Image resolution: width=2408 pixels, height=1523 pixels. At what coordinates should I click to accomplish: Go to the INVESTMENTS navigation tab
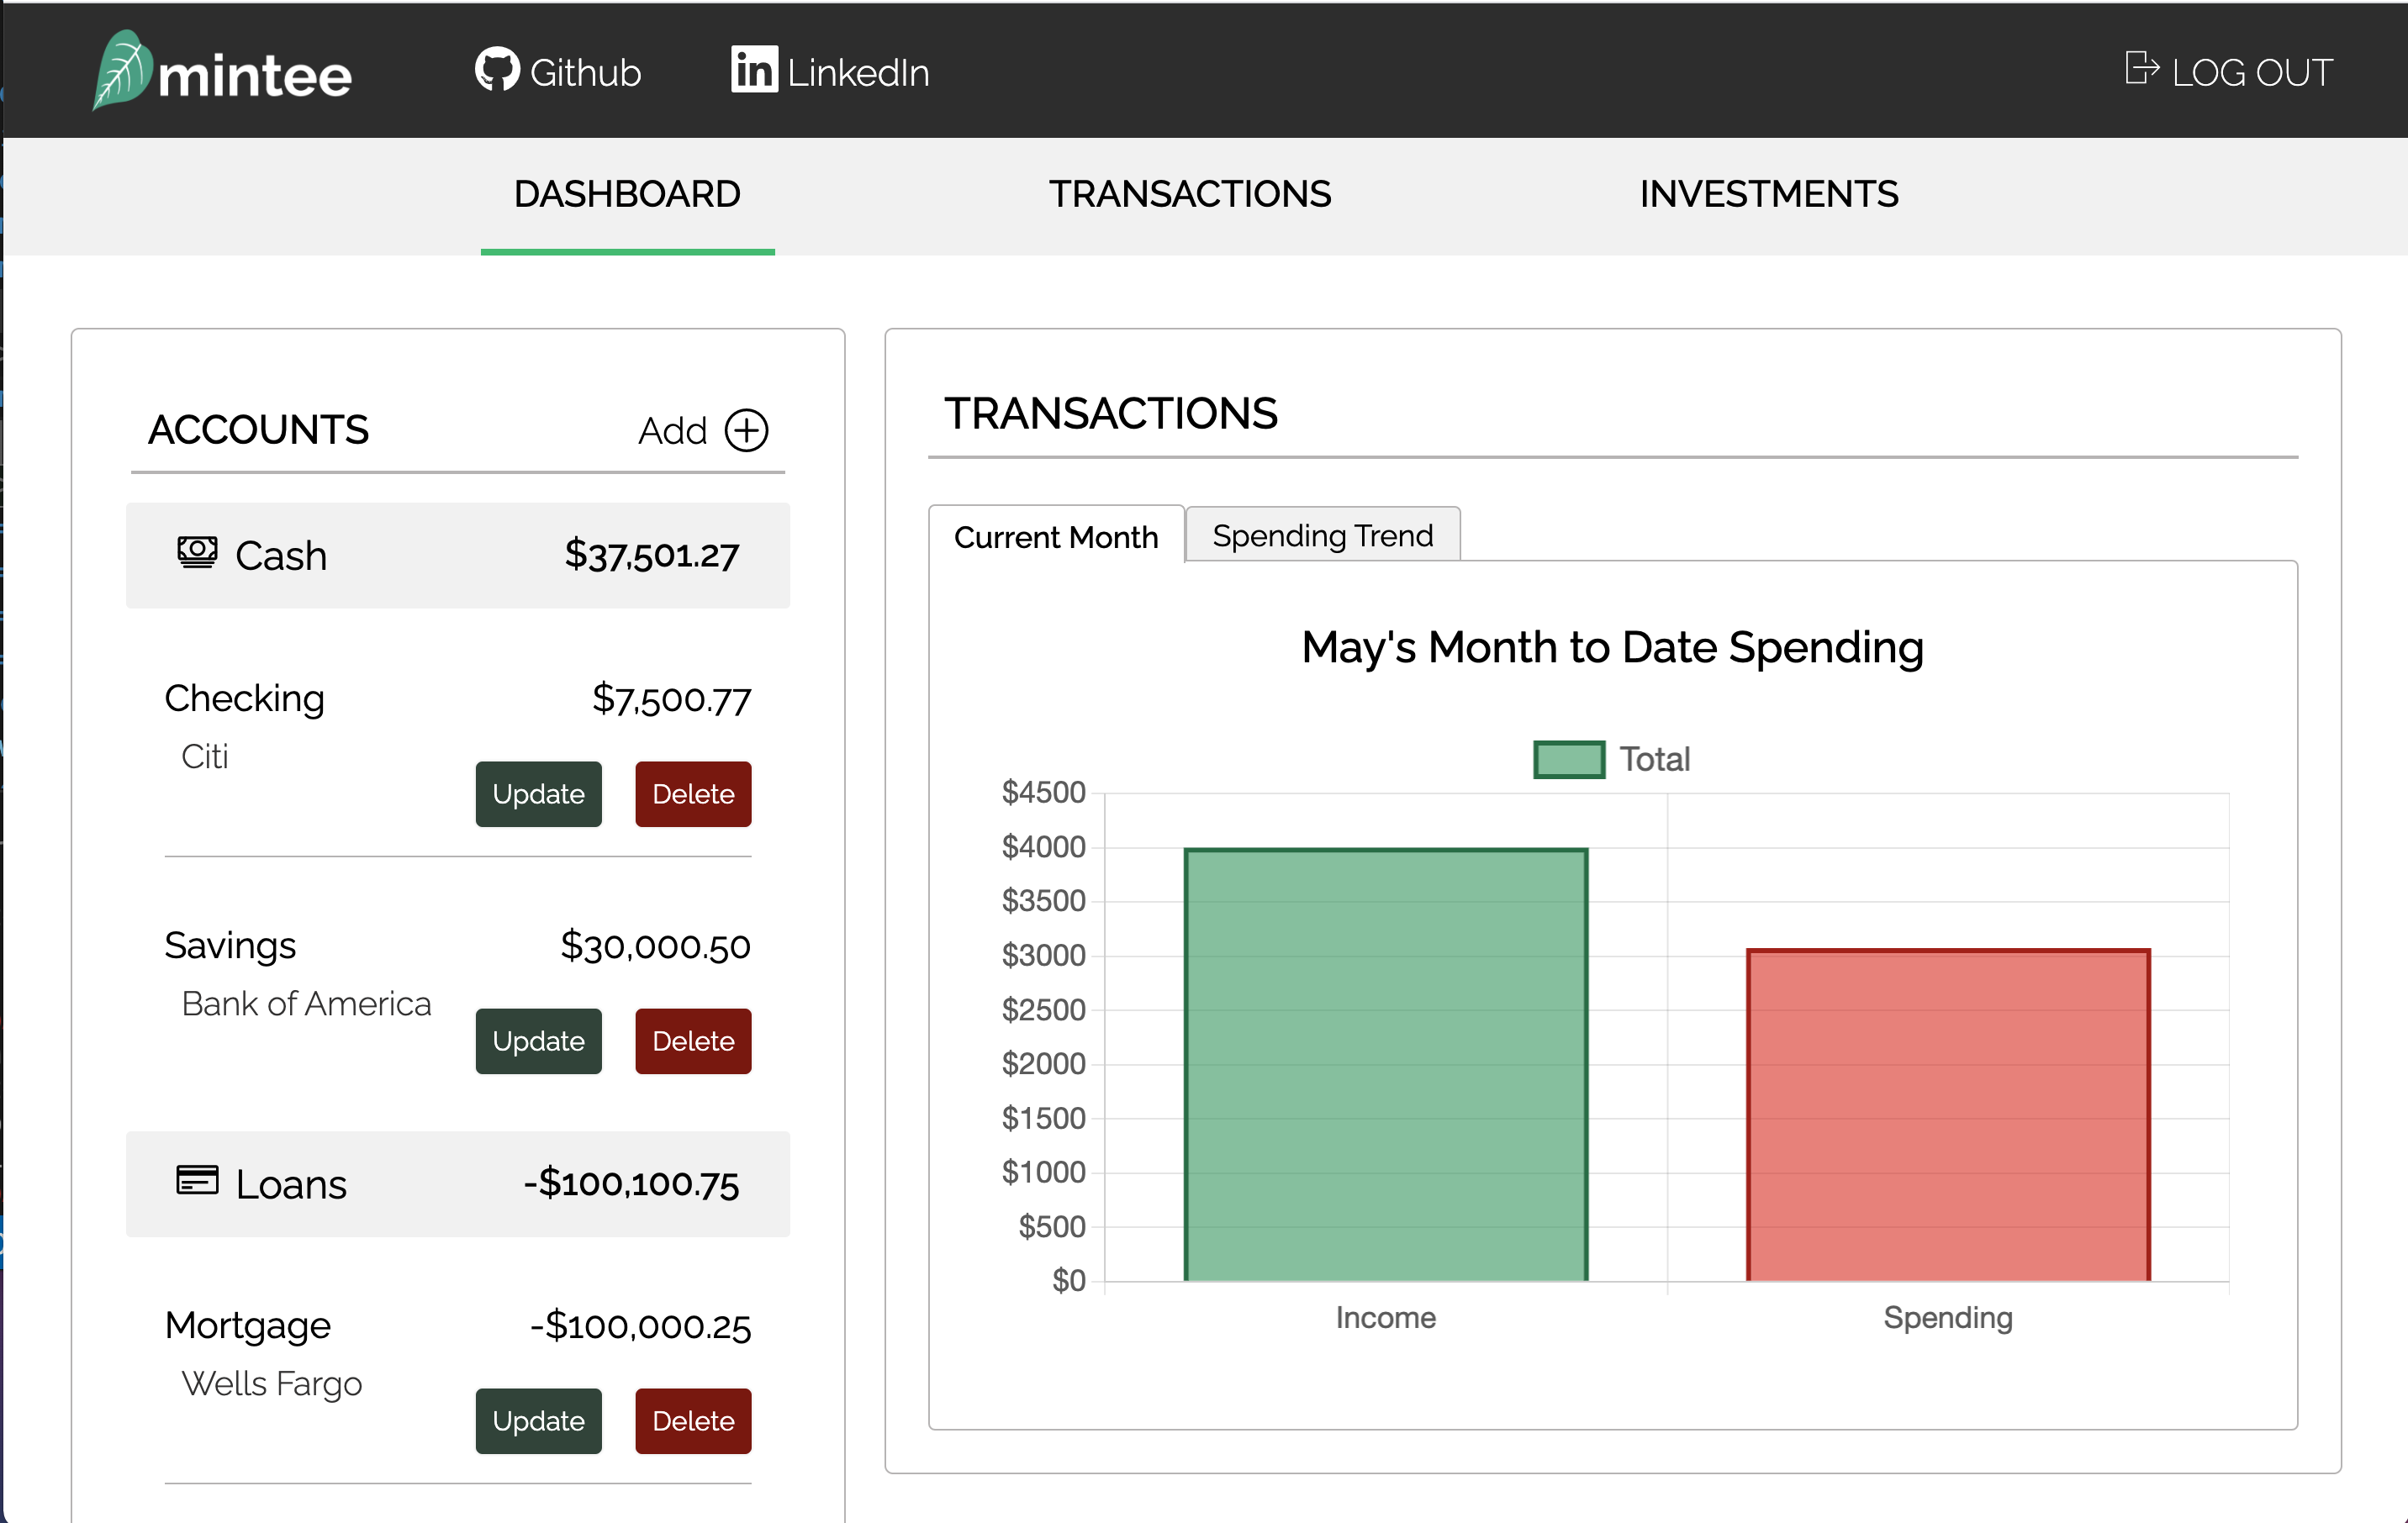(1768, 194)
